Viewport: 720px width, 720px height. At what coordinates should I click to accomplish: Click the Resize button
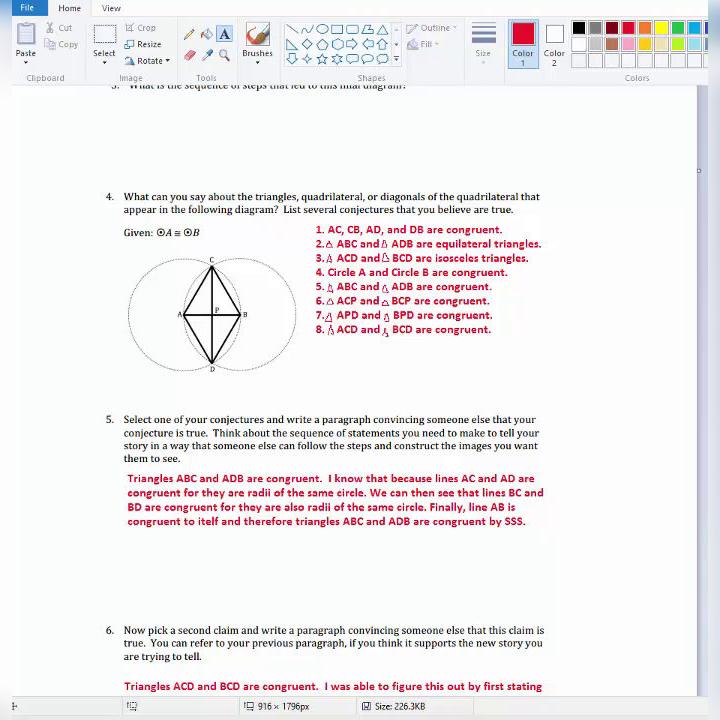tap(143, 44)
